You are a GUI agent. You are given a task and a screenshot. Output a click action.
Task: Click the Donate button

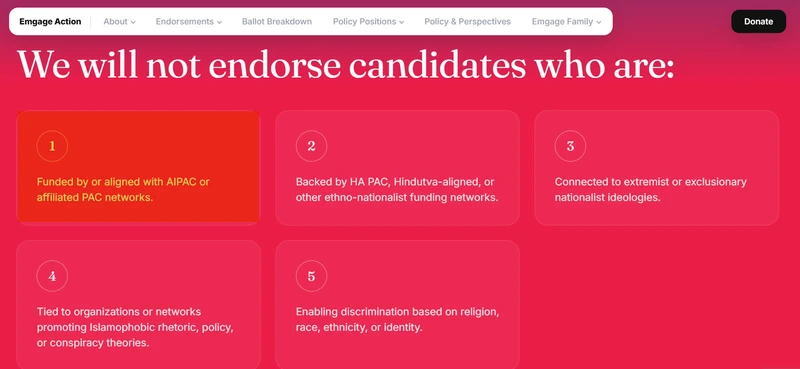pyautogui.click(x=758, y=21)
